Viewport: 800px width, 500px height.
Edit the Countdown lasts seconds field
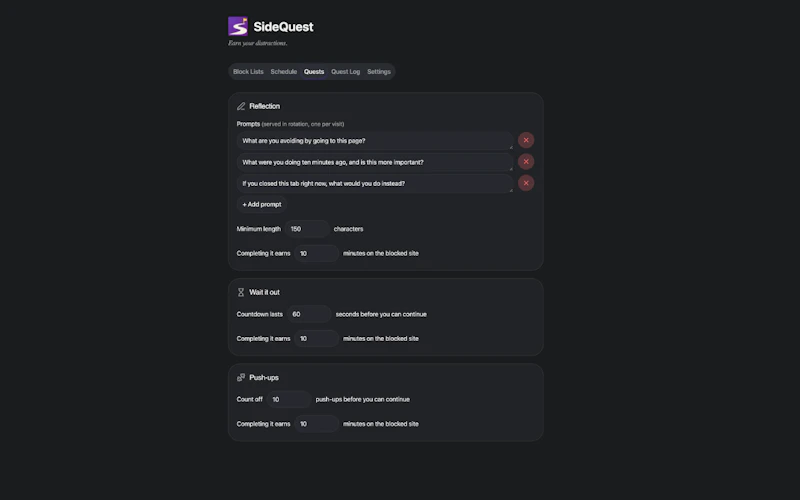309,314
